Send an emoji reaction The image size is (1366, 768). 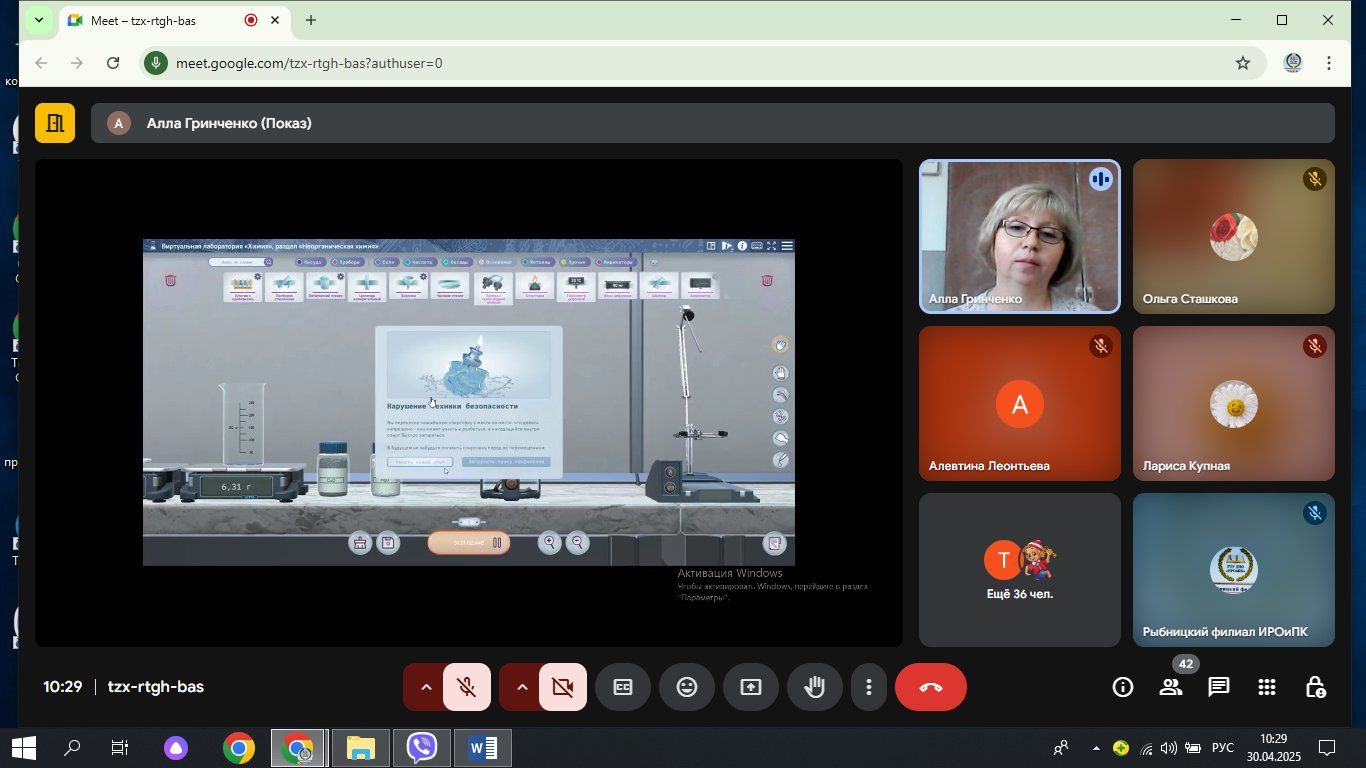687,687
